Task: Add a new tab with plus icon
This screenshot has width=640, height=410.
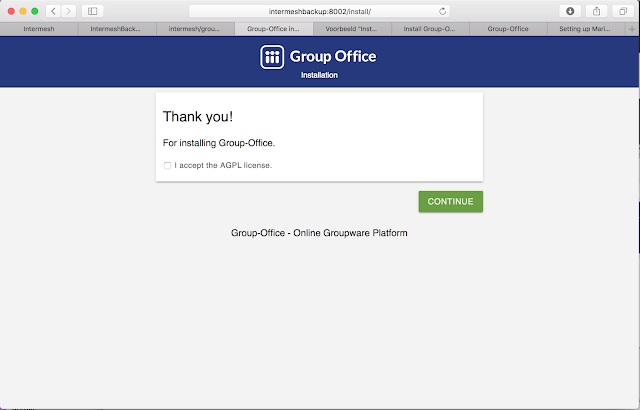Action: (631, 30)
